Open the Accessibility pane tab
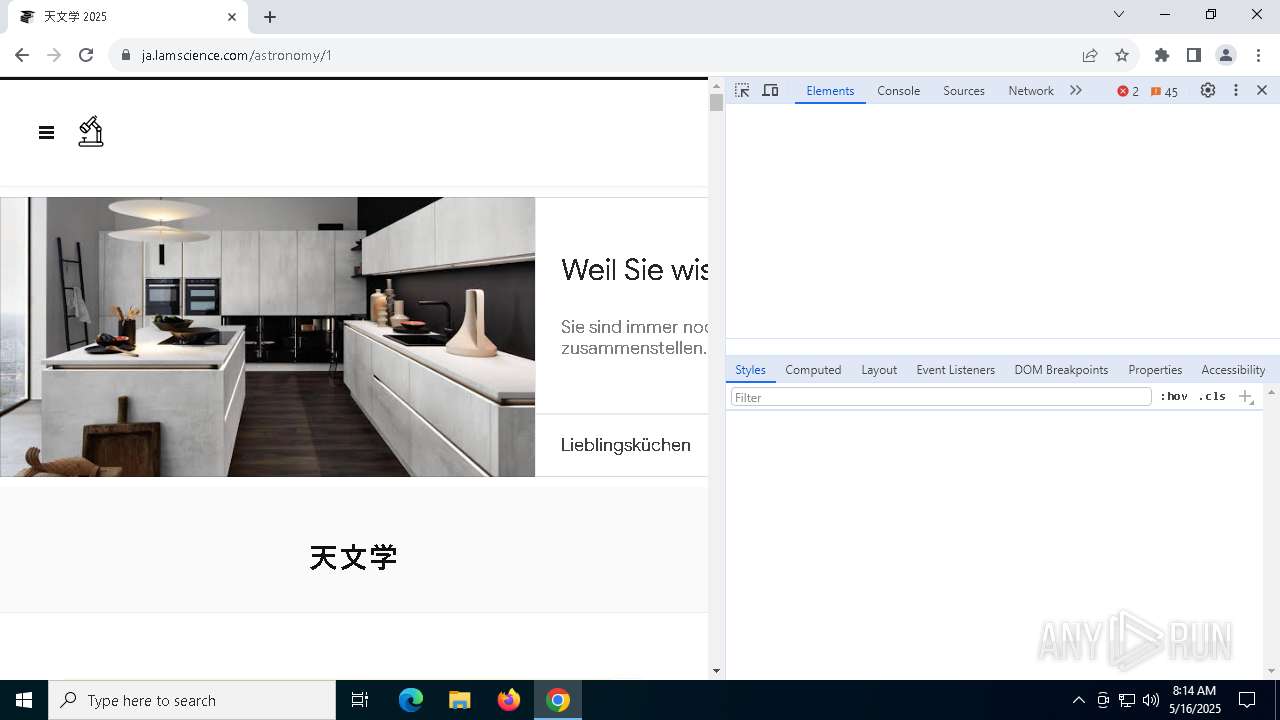 click(x=1233, y=369)
